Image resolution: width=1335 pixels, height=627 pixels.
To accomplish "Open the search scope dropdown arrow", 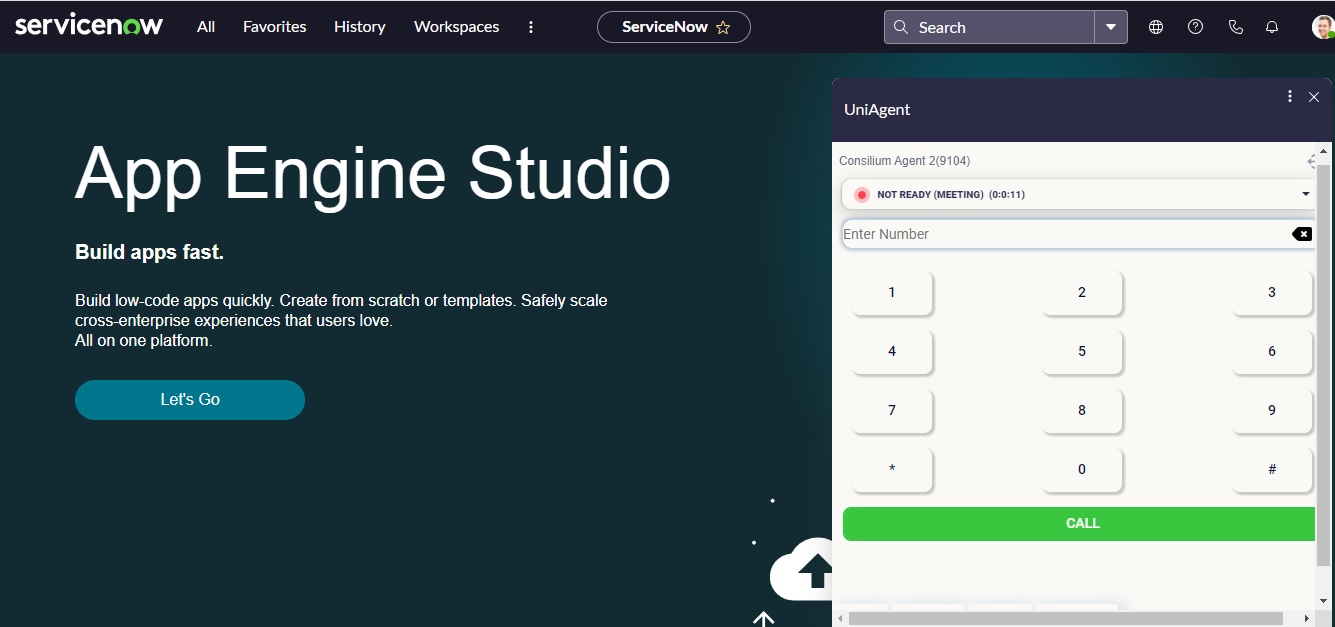I will (1111, 27).
